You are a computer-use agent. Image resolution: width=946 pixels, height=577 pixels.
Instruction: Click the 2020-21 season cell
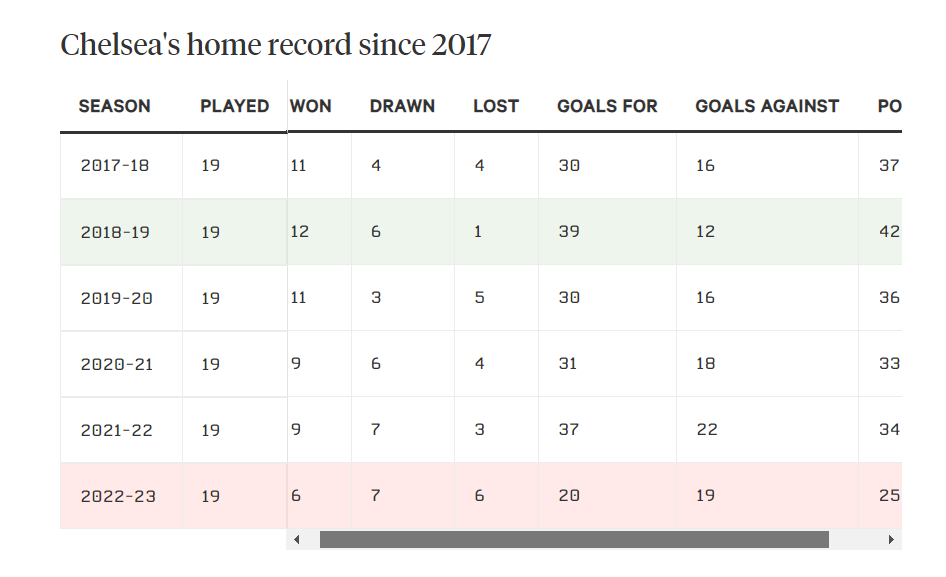pyautogui.click(x=121, y=364)
